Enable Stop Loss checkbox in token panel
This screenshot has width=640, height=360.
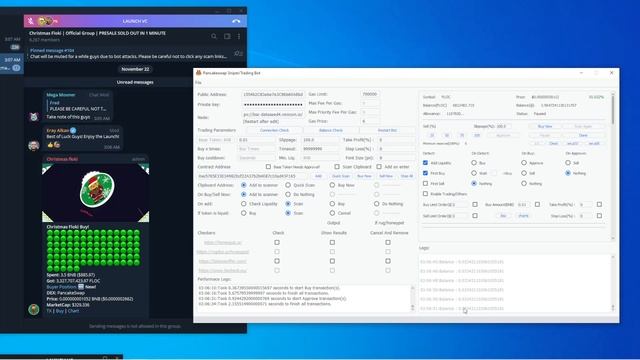599,216
